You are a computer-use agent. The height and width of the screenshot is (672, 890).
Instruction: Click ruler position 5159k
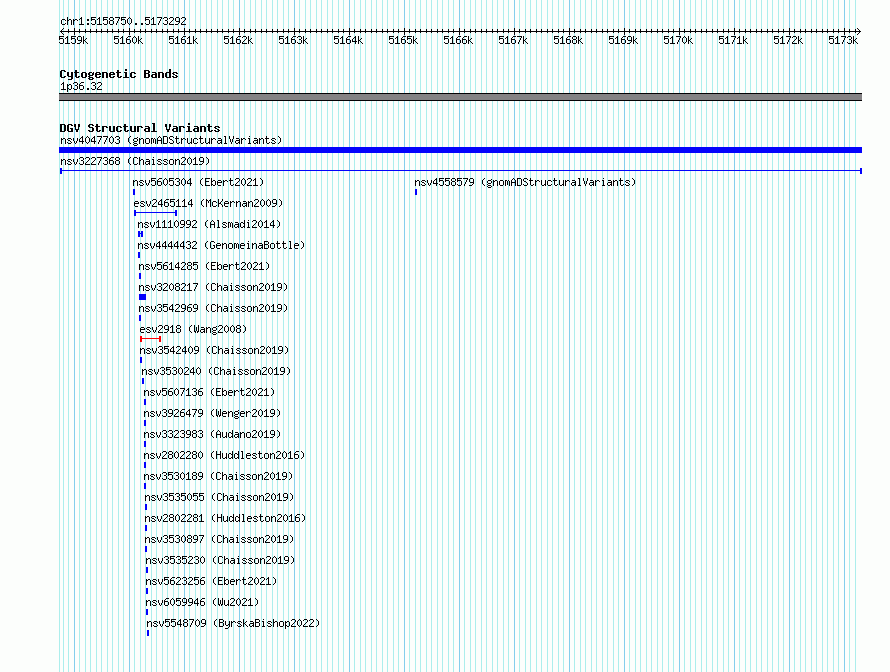[73, 40]
